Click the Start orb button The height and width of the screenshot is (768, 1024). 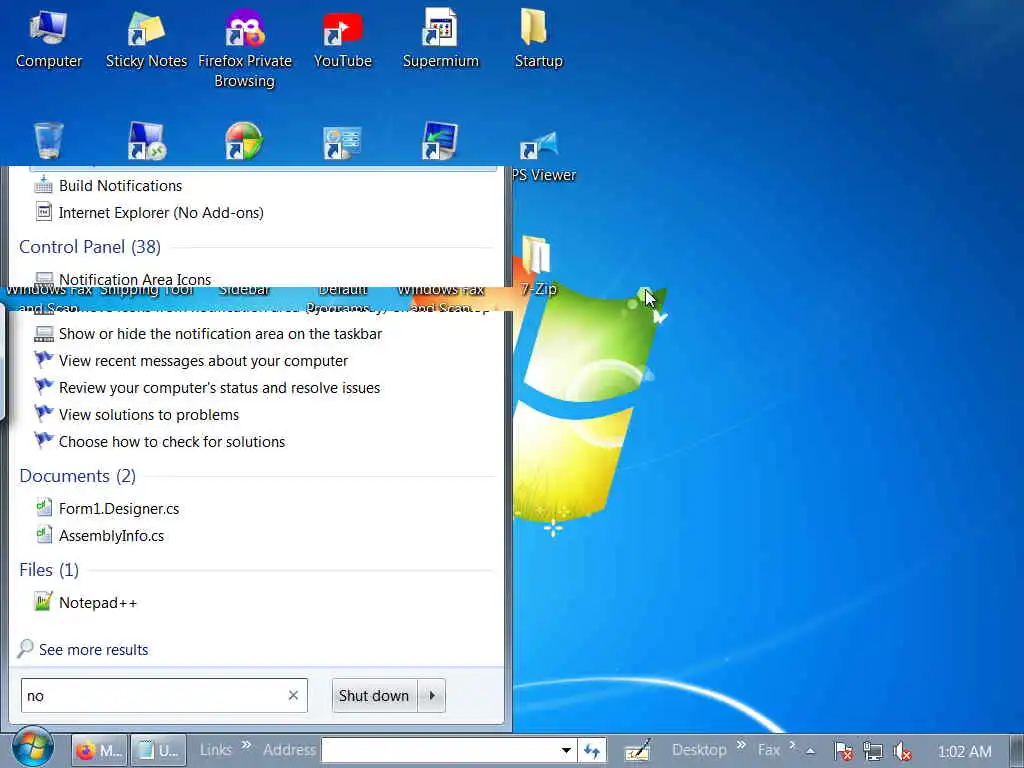pos(31,748)
